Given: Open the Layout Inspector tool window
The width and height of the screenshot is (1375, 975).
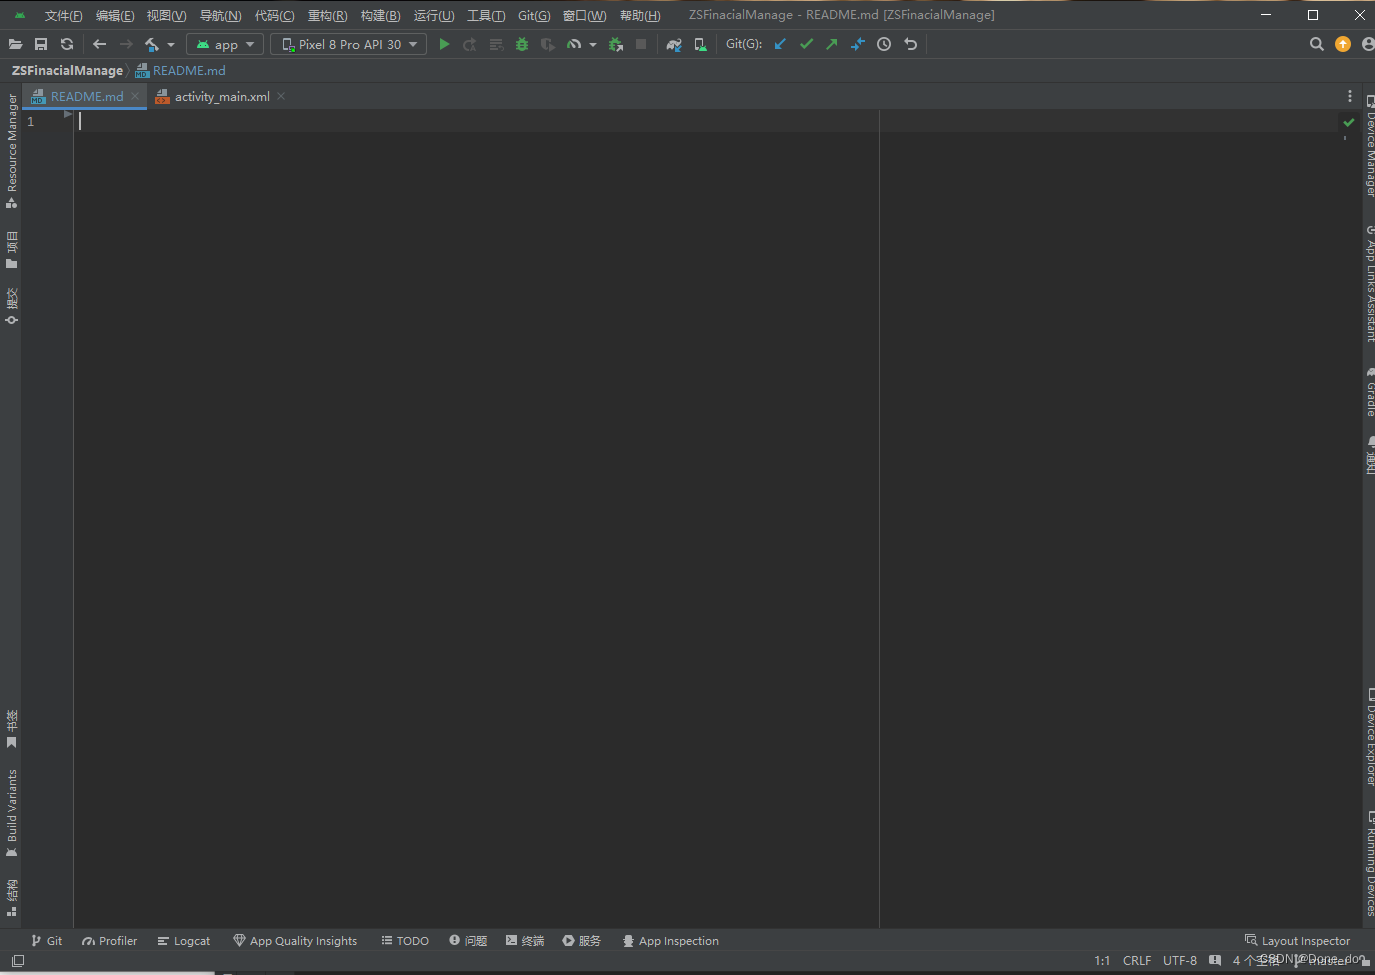Looking at the screenshot, I should tap(1297, 941).
